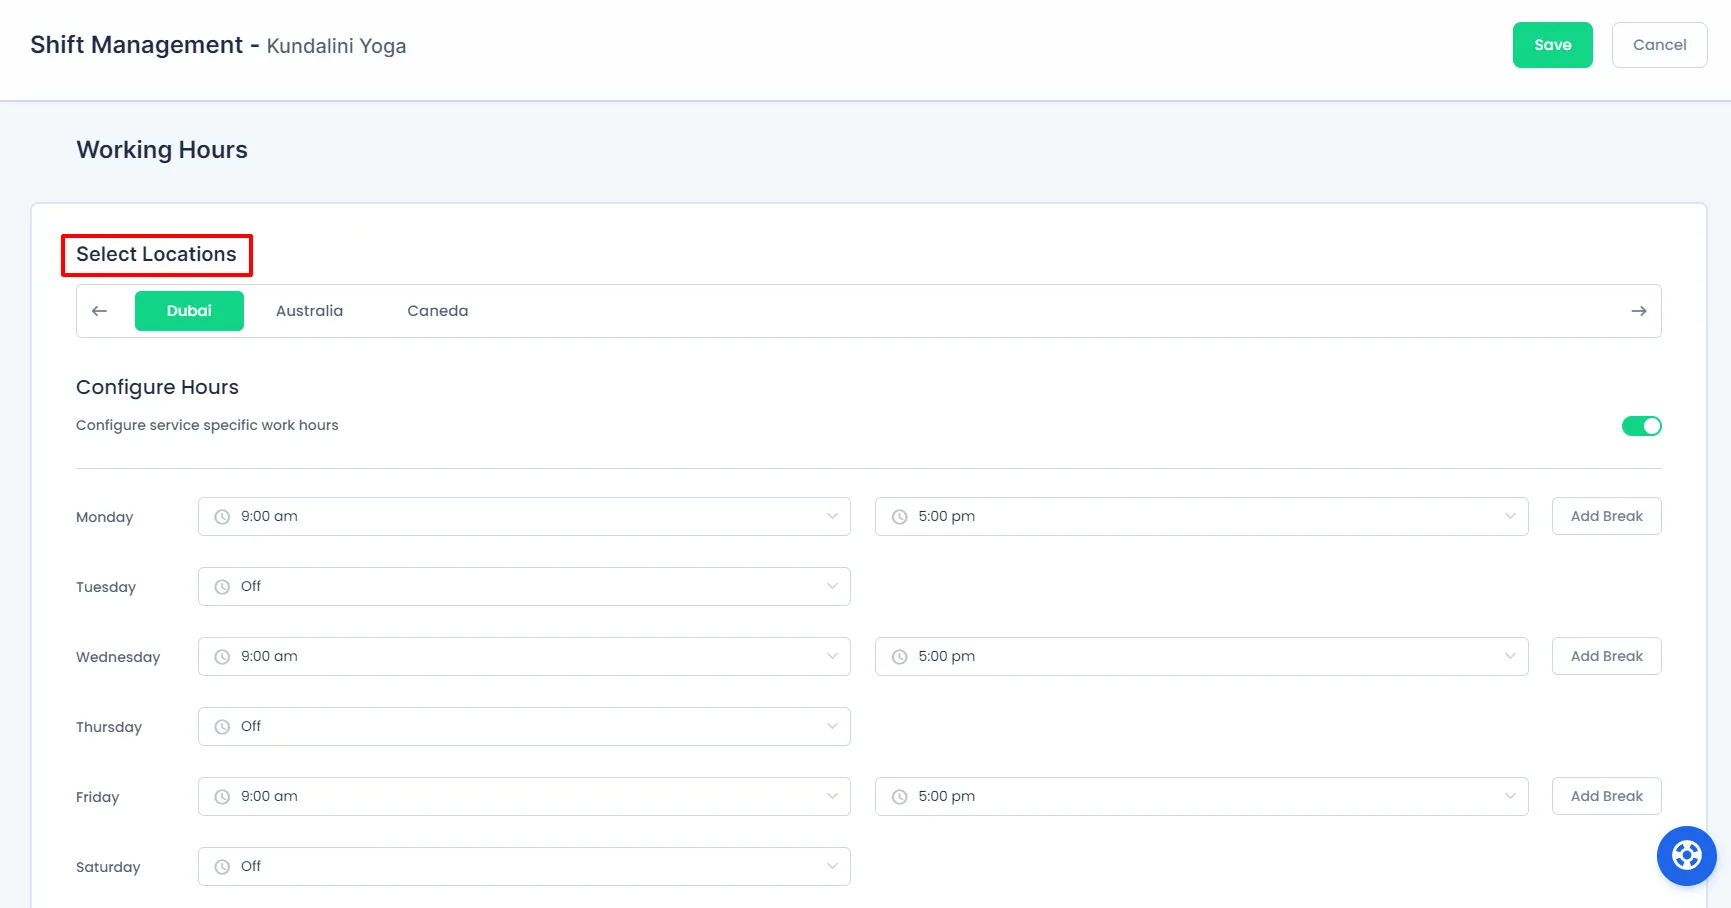Open Wednesday 5:00 pm end time dropdown
Screen dimensions: 1731x908
[1201, 657]
